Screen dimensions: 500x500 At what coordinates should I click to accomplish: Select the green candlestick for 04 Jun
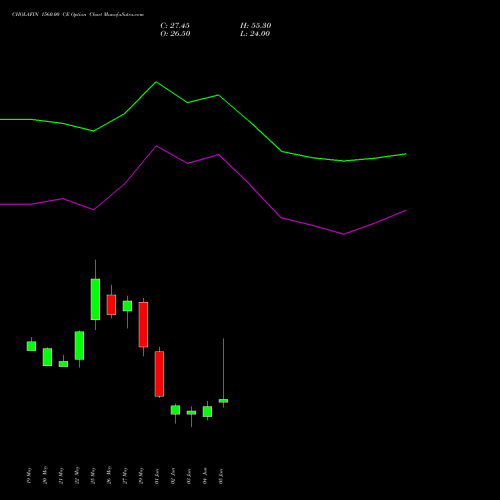tap(207, 412)
